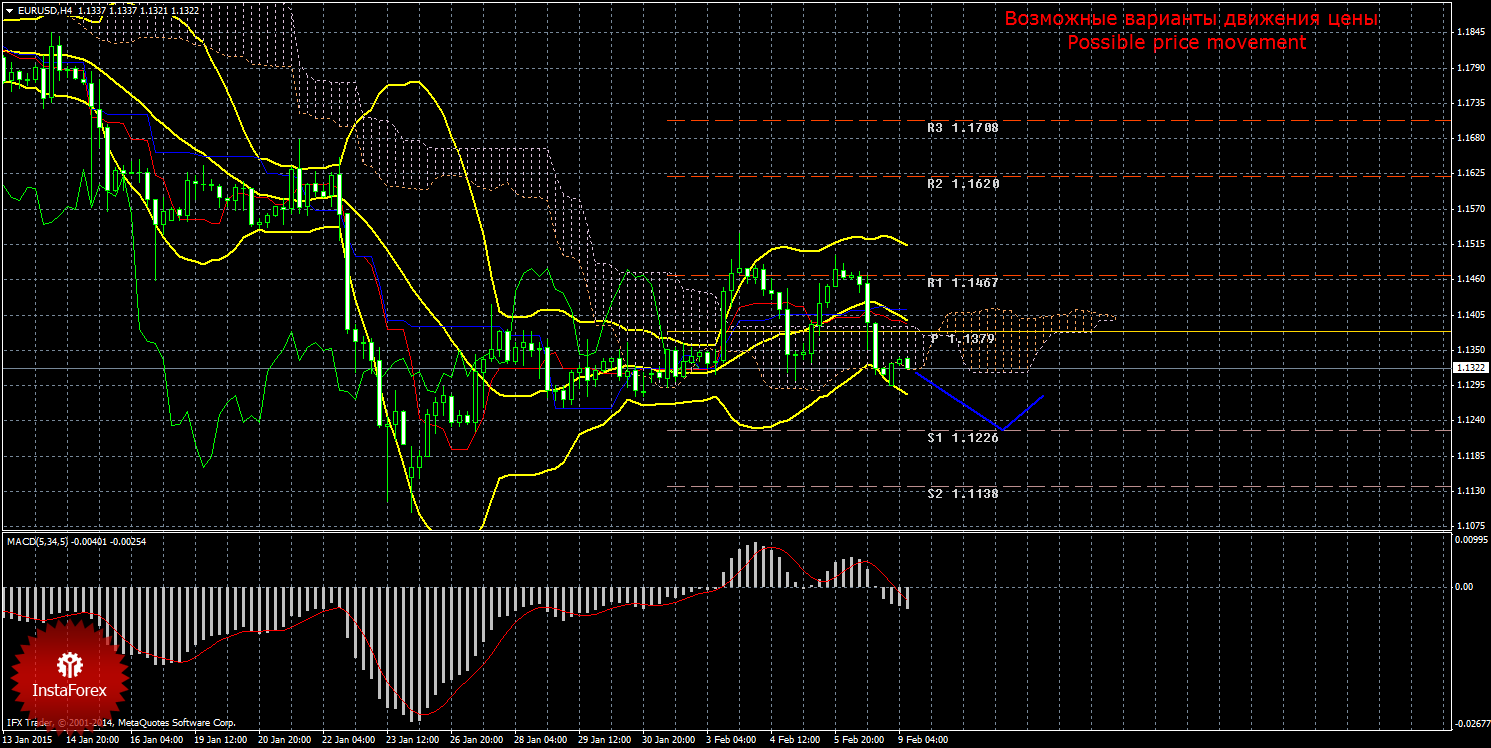Click the 1.1845 price scale value
Viewport: 1491px width, 748px height.
[x=1469, y=33]
